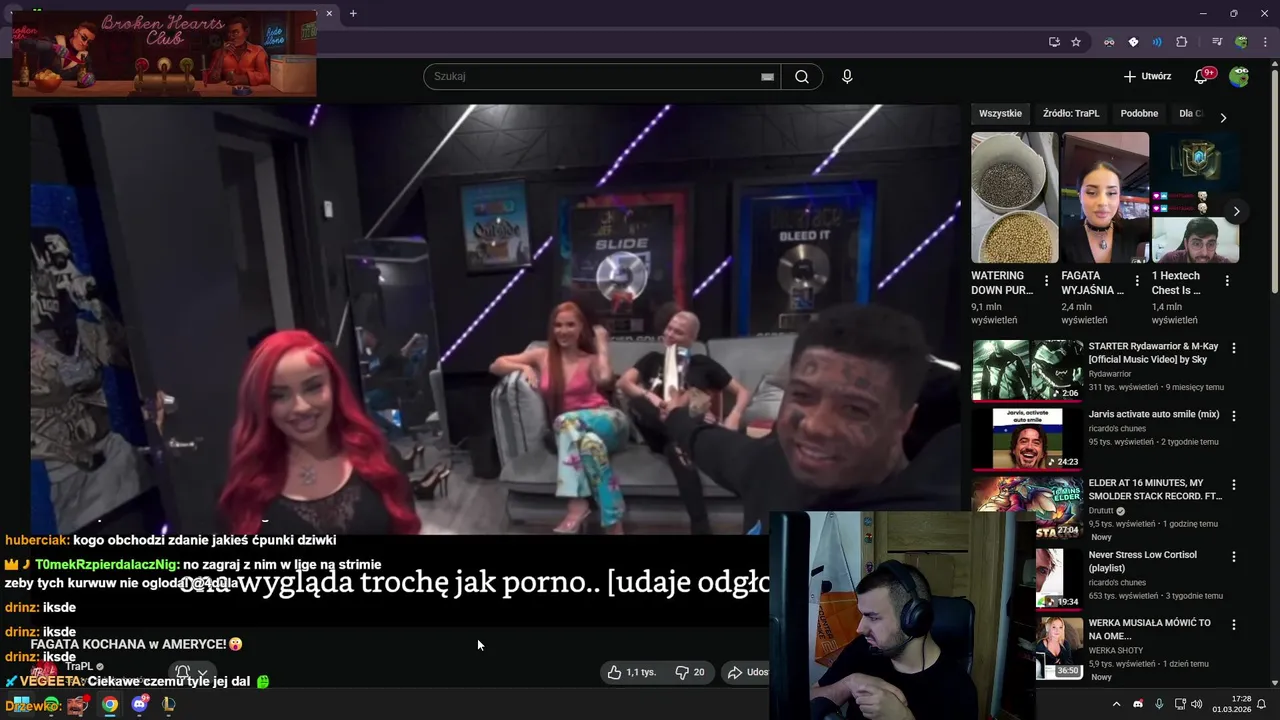
Task: Click the glasses-face extension icon in toolbar
Action: pyautogui.click(x=1109, y=42)
